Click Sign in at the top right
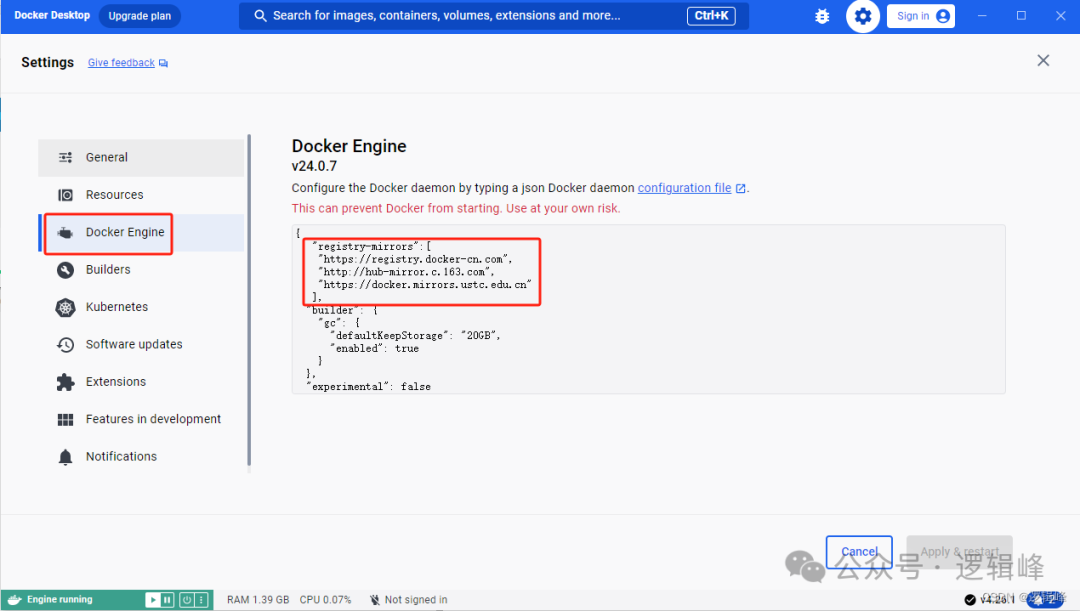 [920, 16]
